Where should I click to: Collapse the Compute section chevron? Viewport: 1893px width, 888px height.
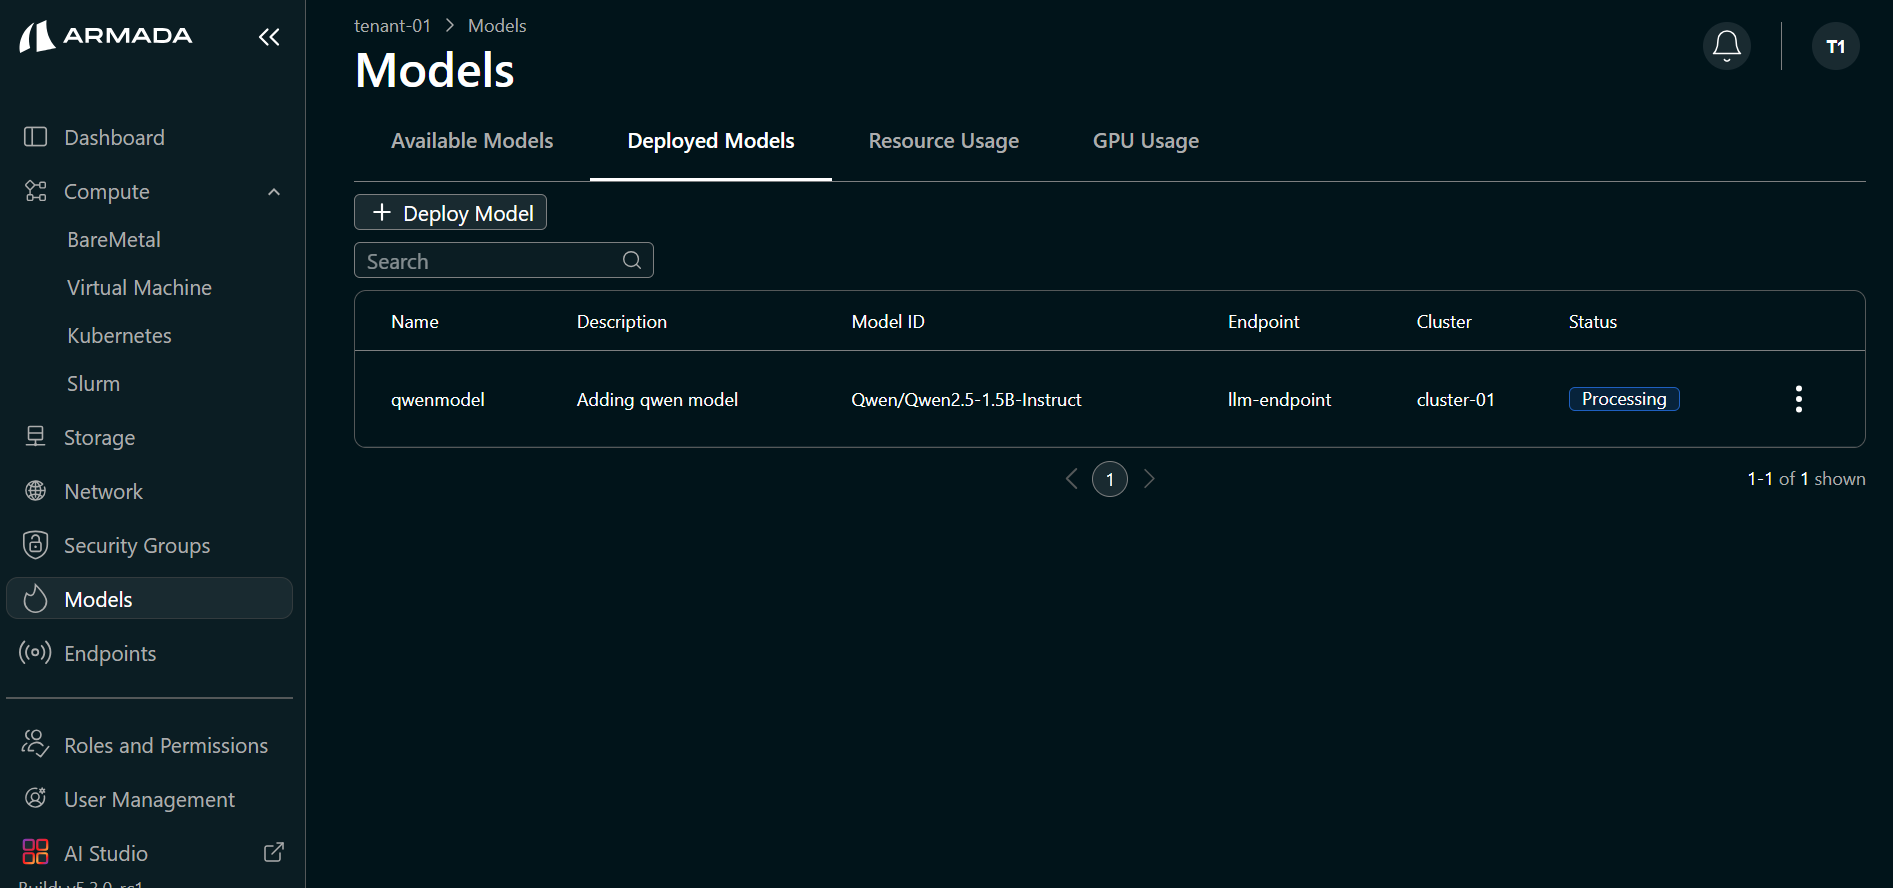point(274,192)
